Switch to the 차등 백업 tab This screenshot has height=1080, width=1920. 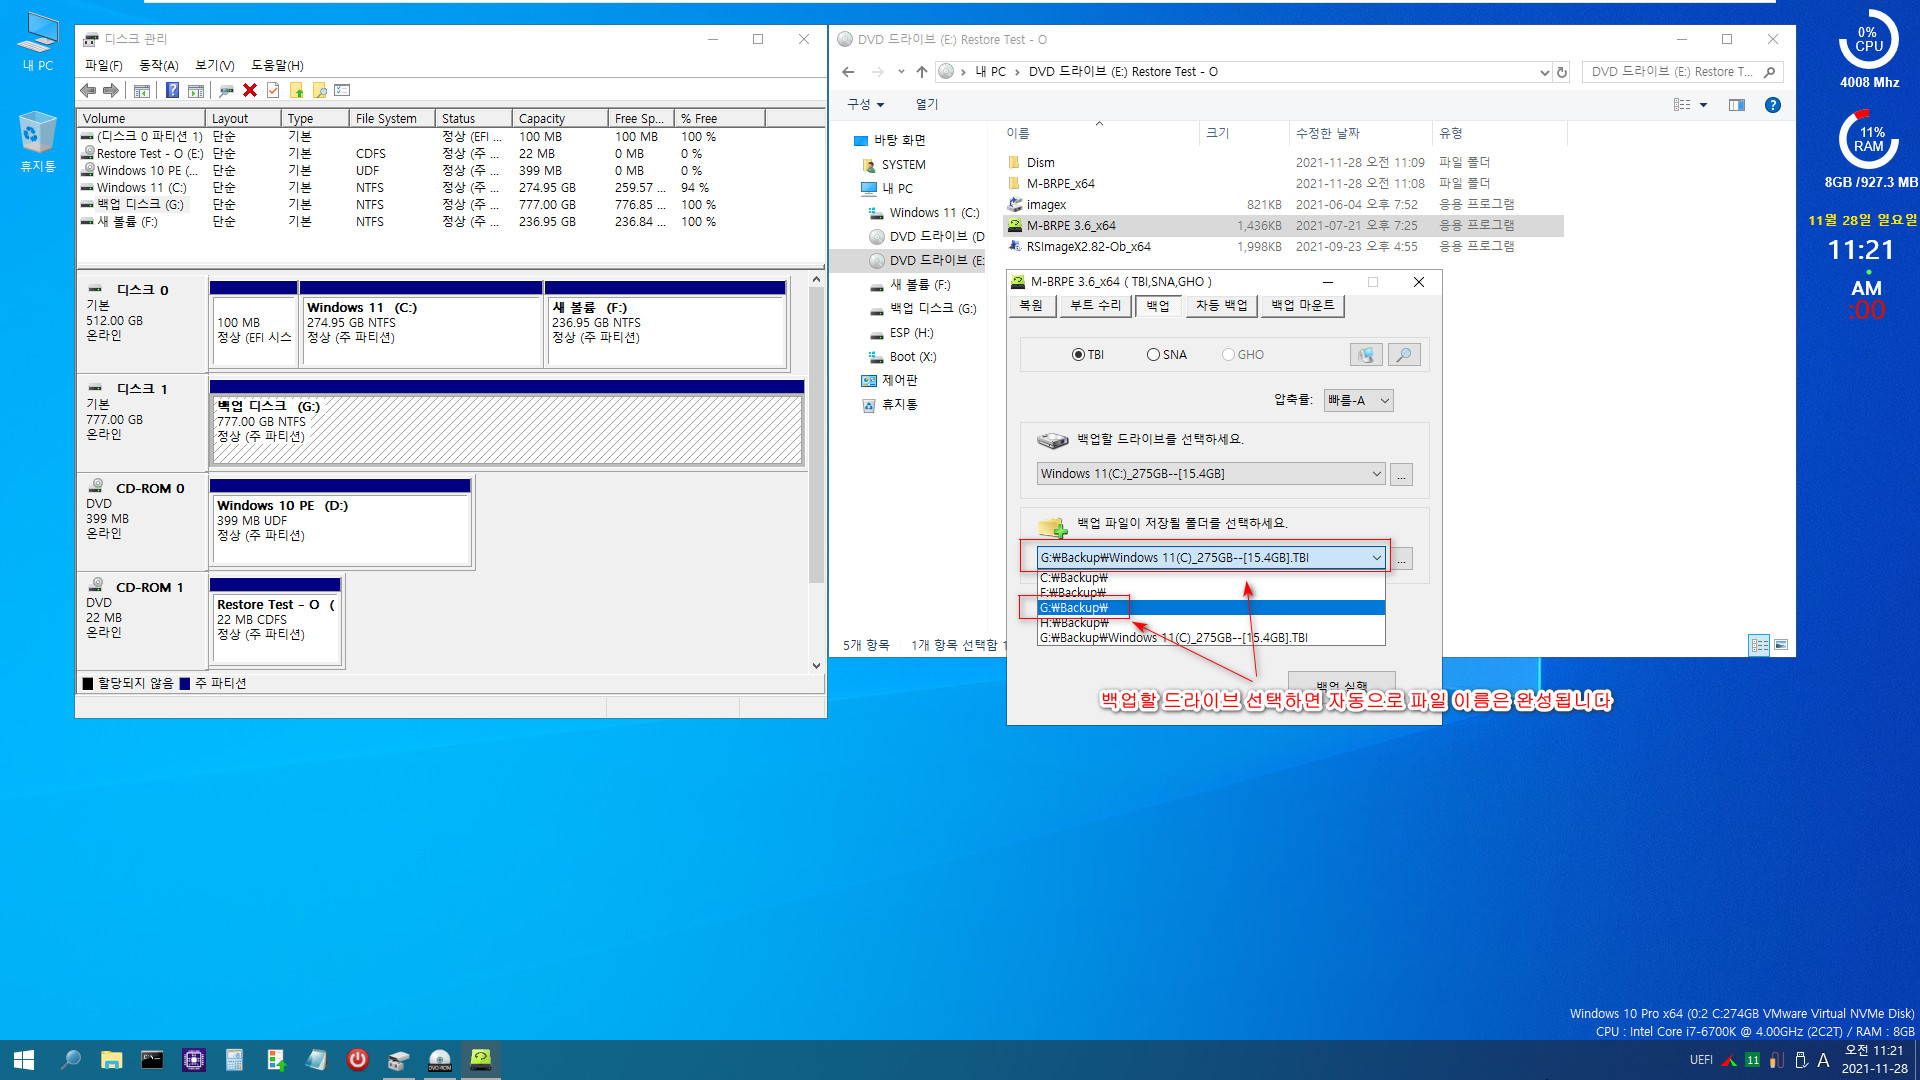tap(1222, 306)
